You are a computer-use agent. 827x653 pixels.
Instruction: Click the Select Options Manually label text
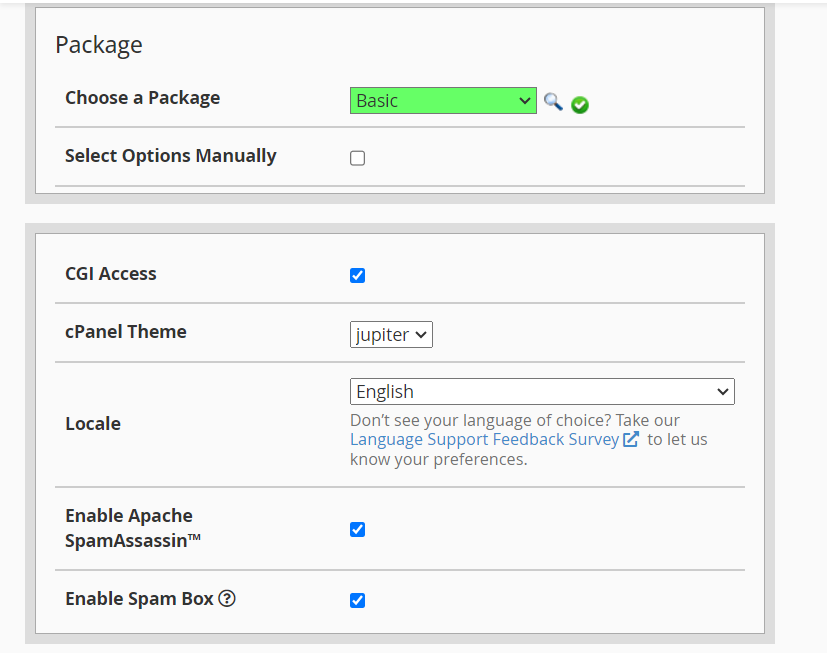170,156
